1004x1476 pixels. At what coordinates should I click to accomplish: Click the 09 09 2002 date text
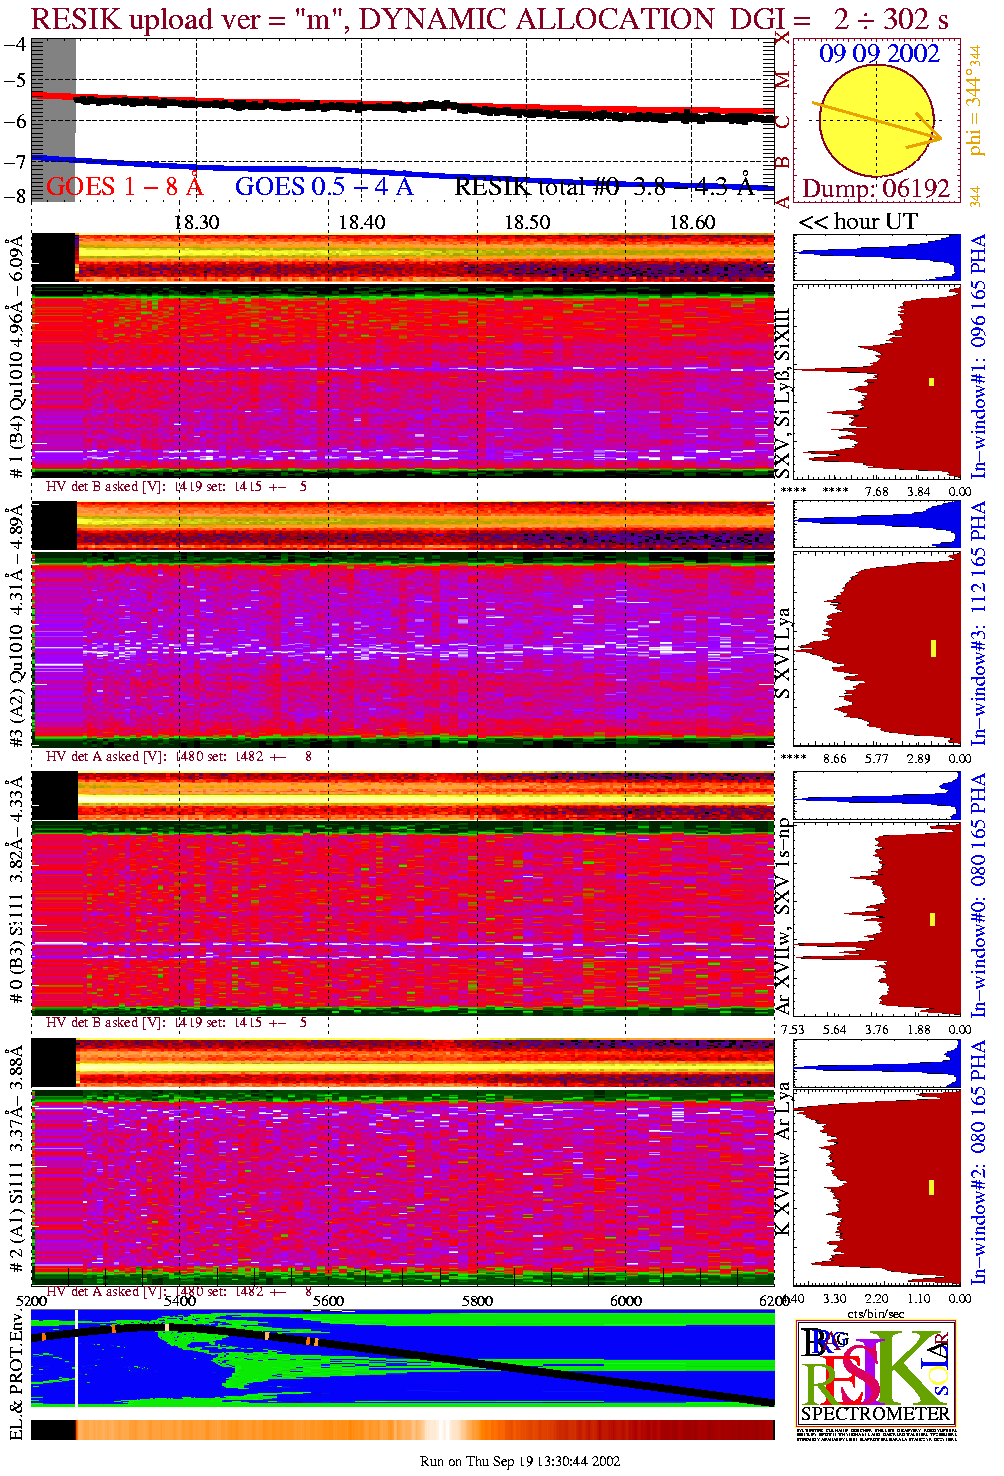click(879, 54)
